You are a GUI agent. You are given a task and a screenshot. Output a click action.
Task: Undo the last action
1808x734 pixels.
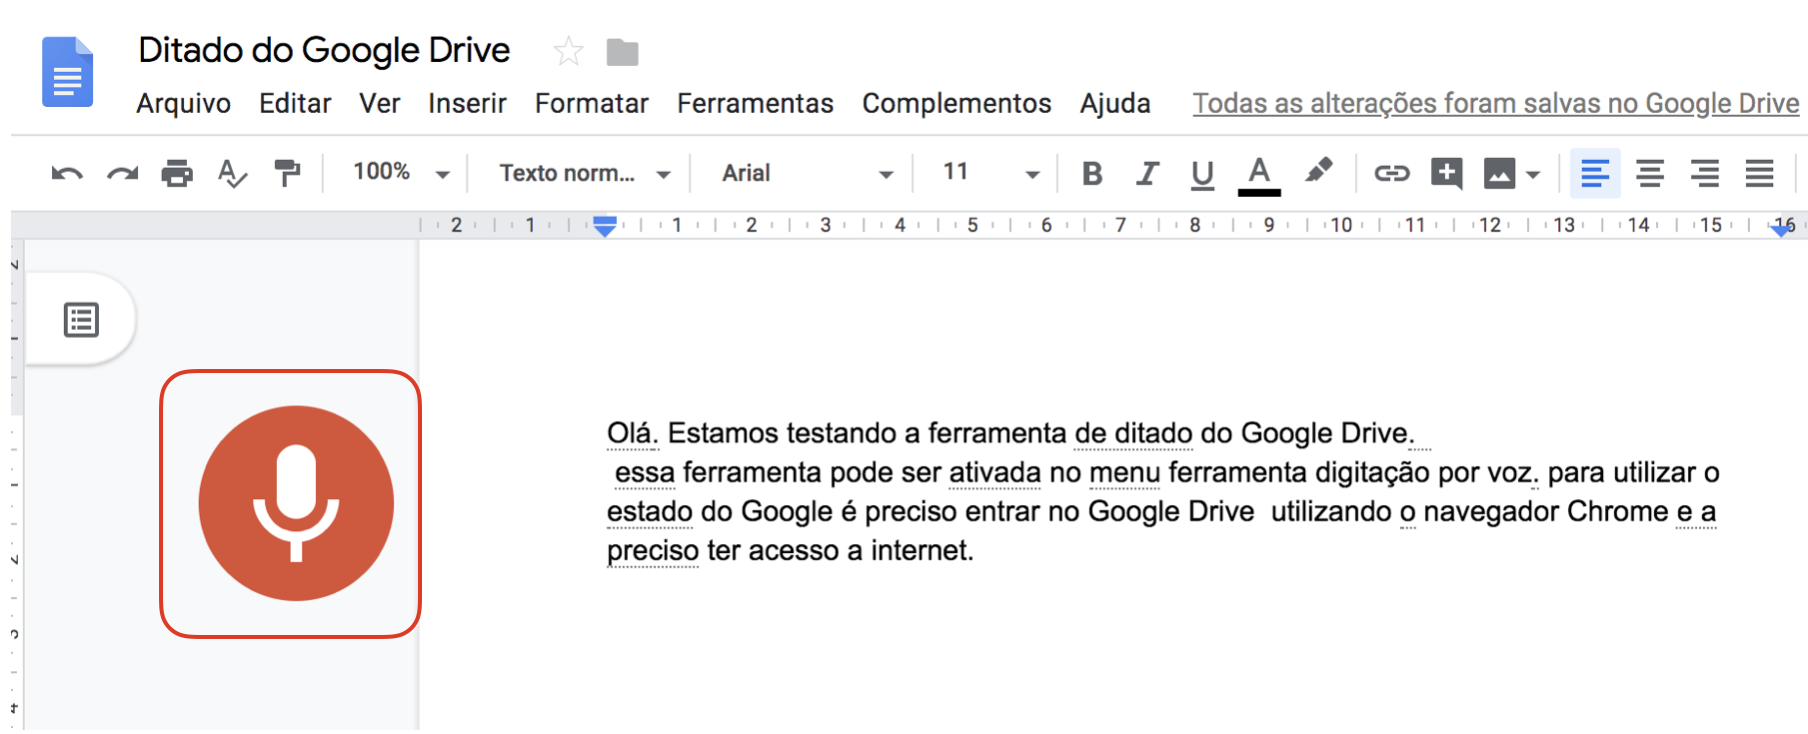(x=67, y=174)
